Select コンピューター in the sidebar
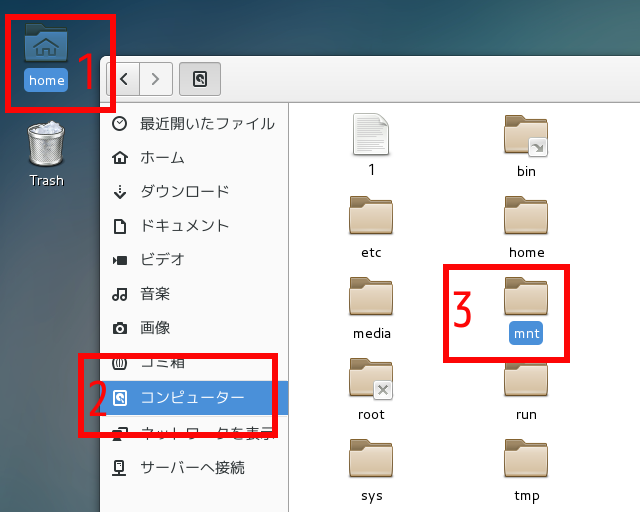 [192, 398]
